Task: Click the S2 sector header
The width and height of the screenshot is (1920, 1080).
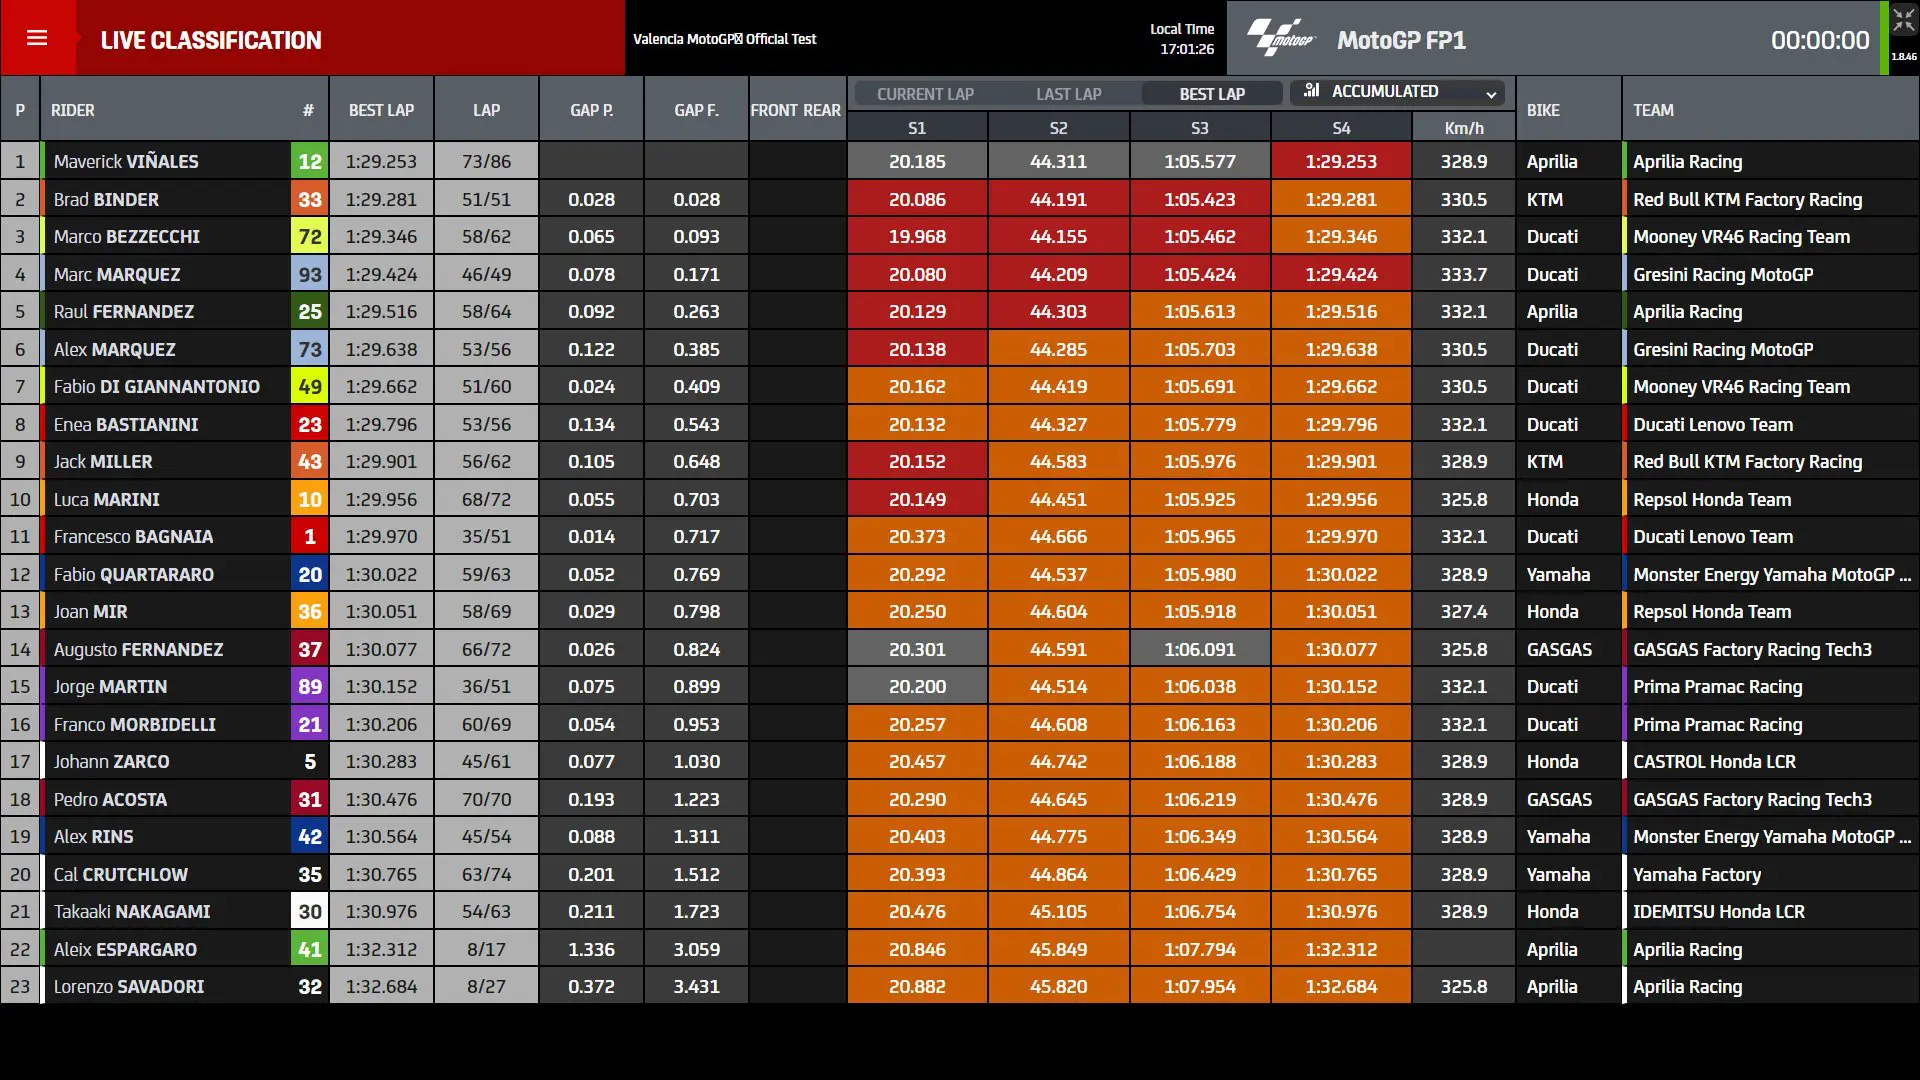Action: click(x=1058, y=128)
